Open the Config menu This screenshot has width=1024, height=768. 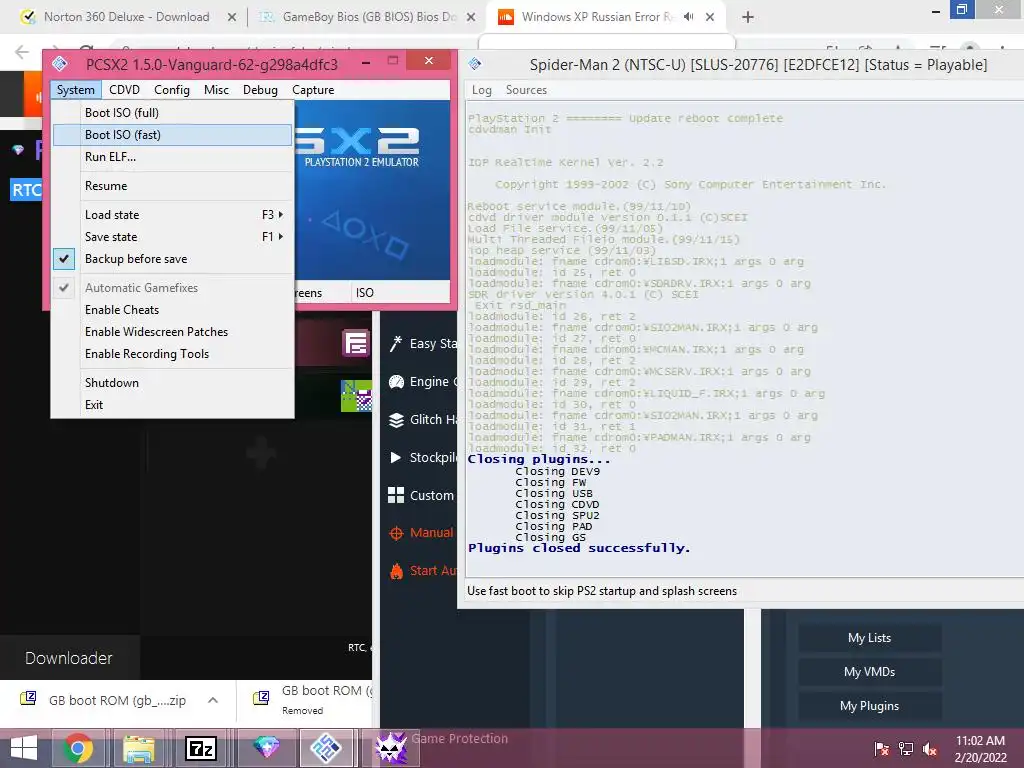click(x=172, y=89)
